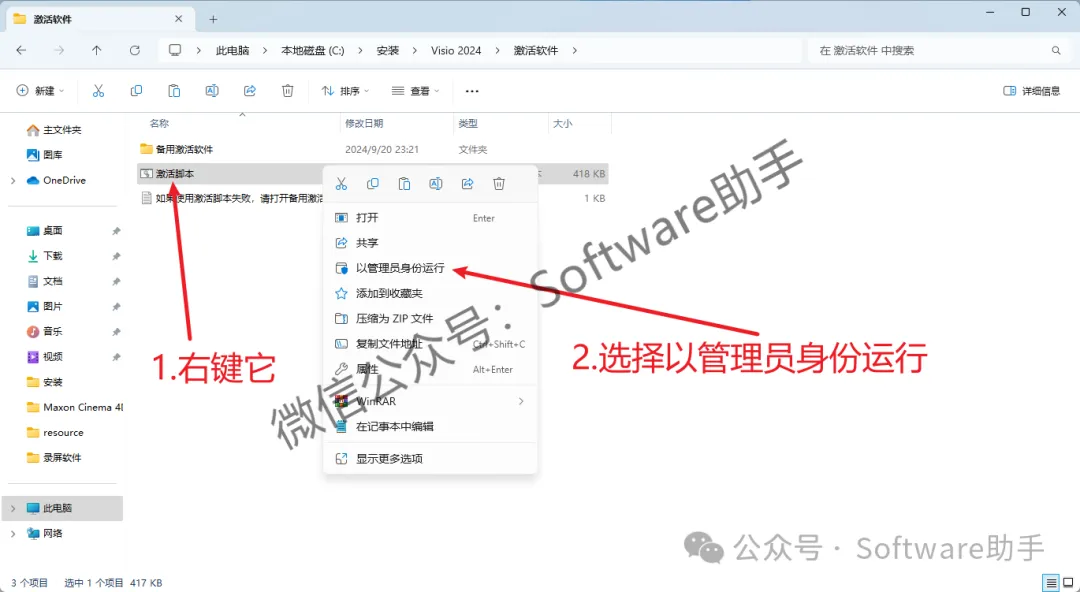Select 添加到收藏夹 in context menu
Viewport: 1080px width, 592px height.
coord(430,294)
